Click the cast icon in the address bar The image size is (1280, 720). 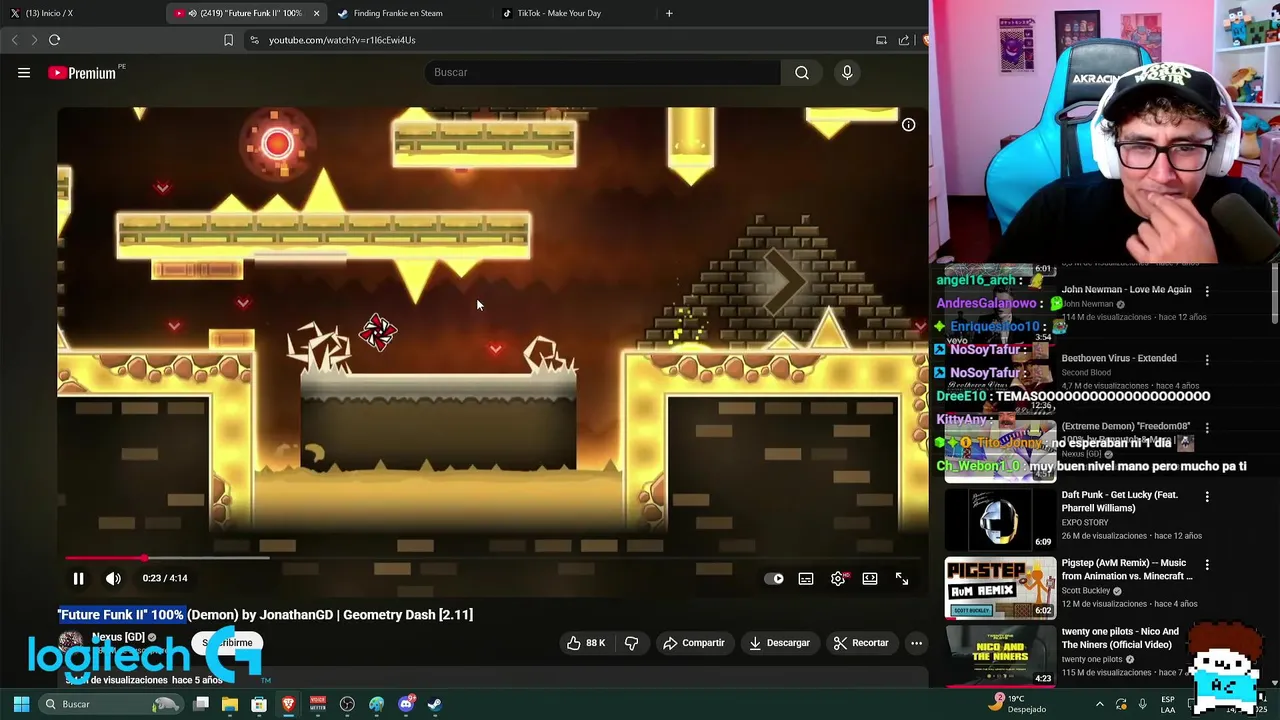point(881,40)
